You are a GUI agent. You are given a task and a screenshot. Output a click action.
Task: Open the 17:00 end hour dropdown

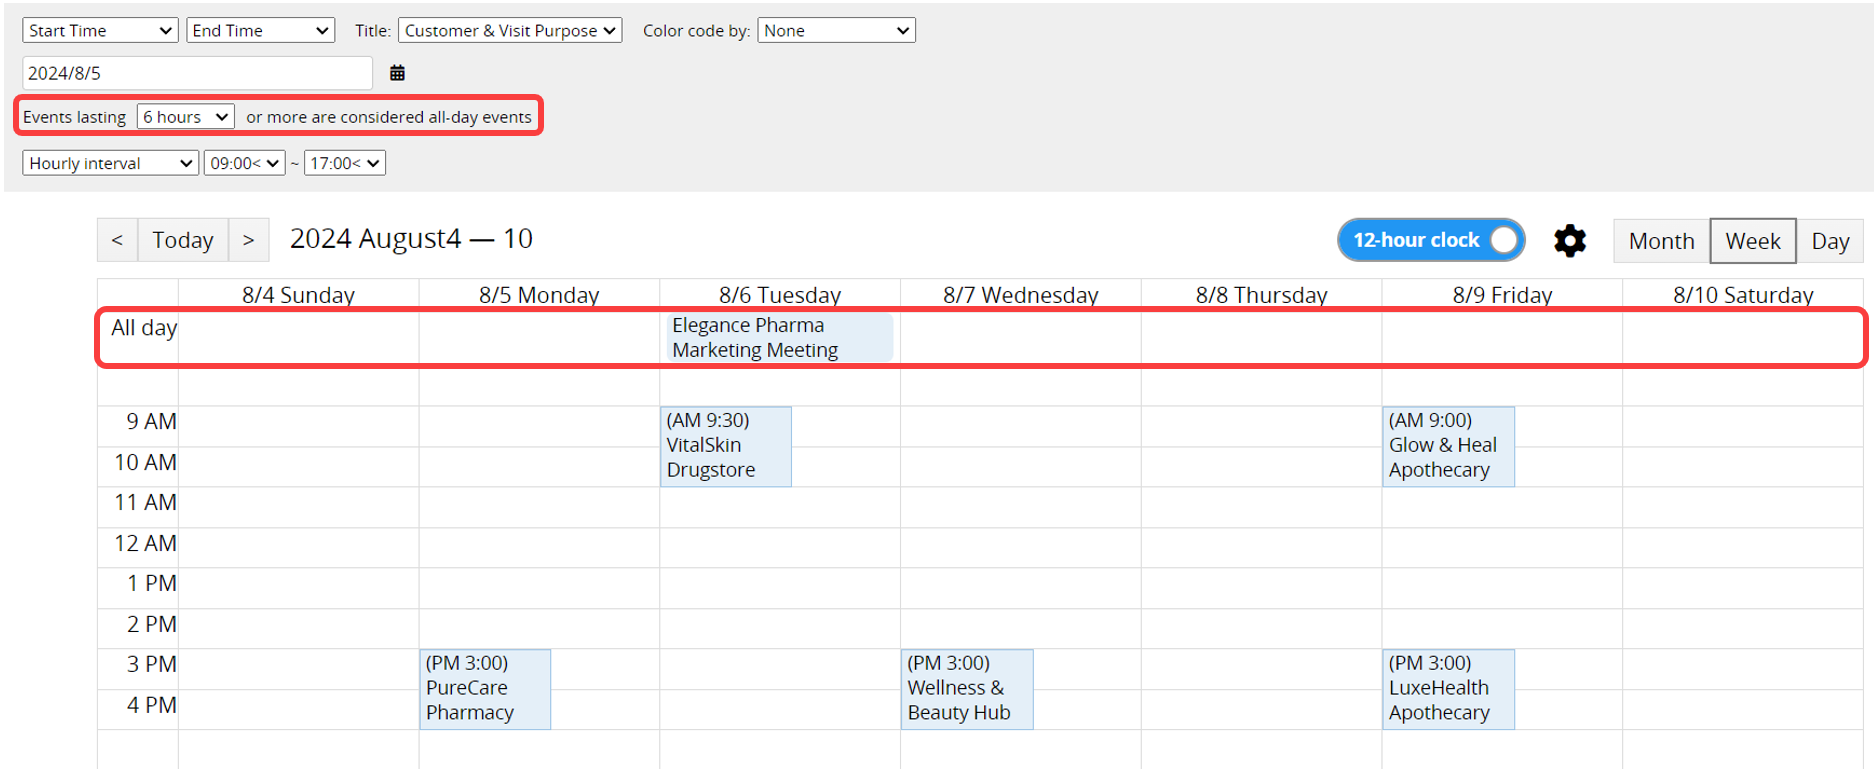point(344,163)
